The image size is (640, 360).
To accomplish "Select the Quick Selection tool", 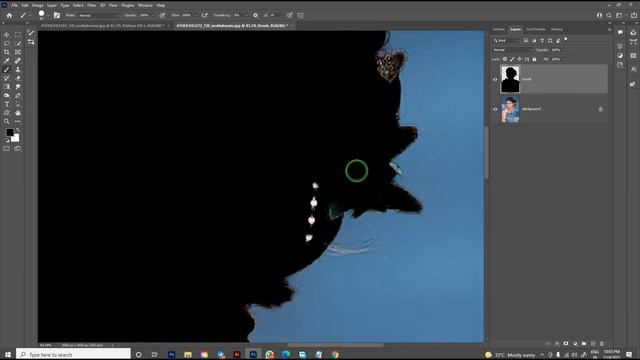I will [x=18, y=43].
